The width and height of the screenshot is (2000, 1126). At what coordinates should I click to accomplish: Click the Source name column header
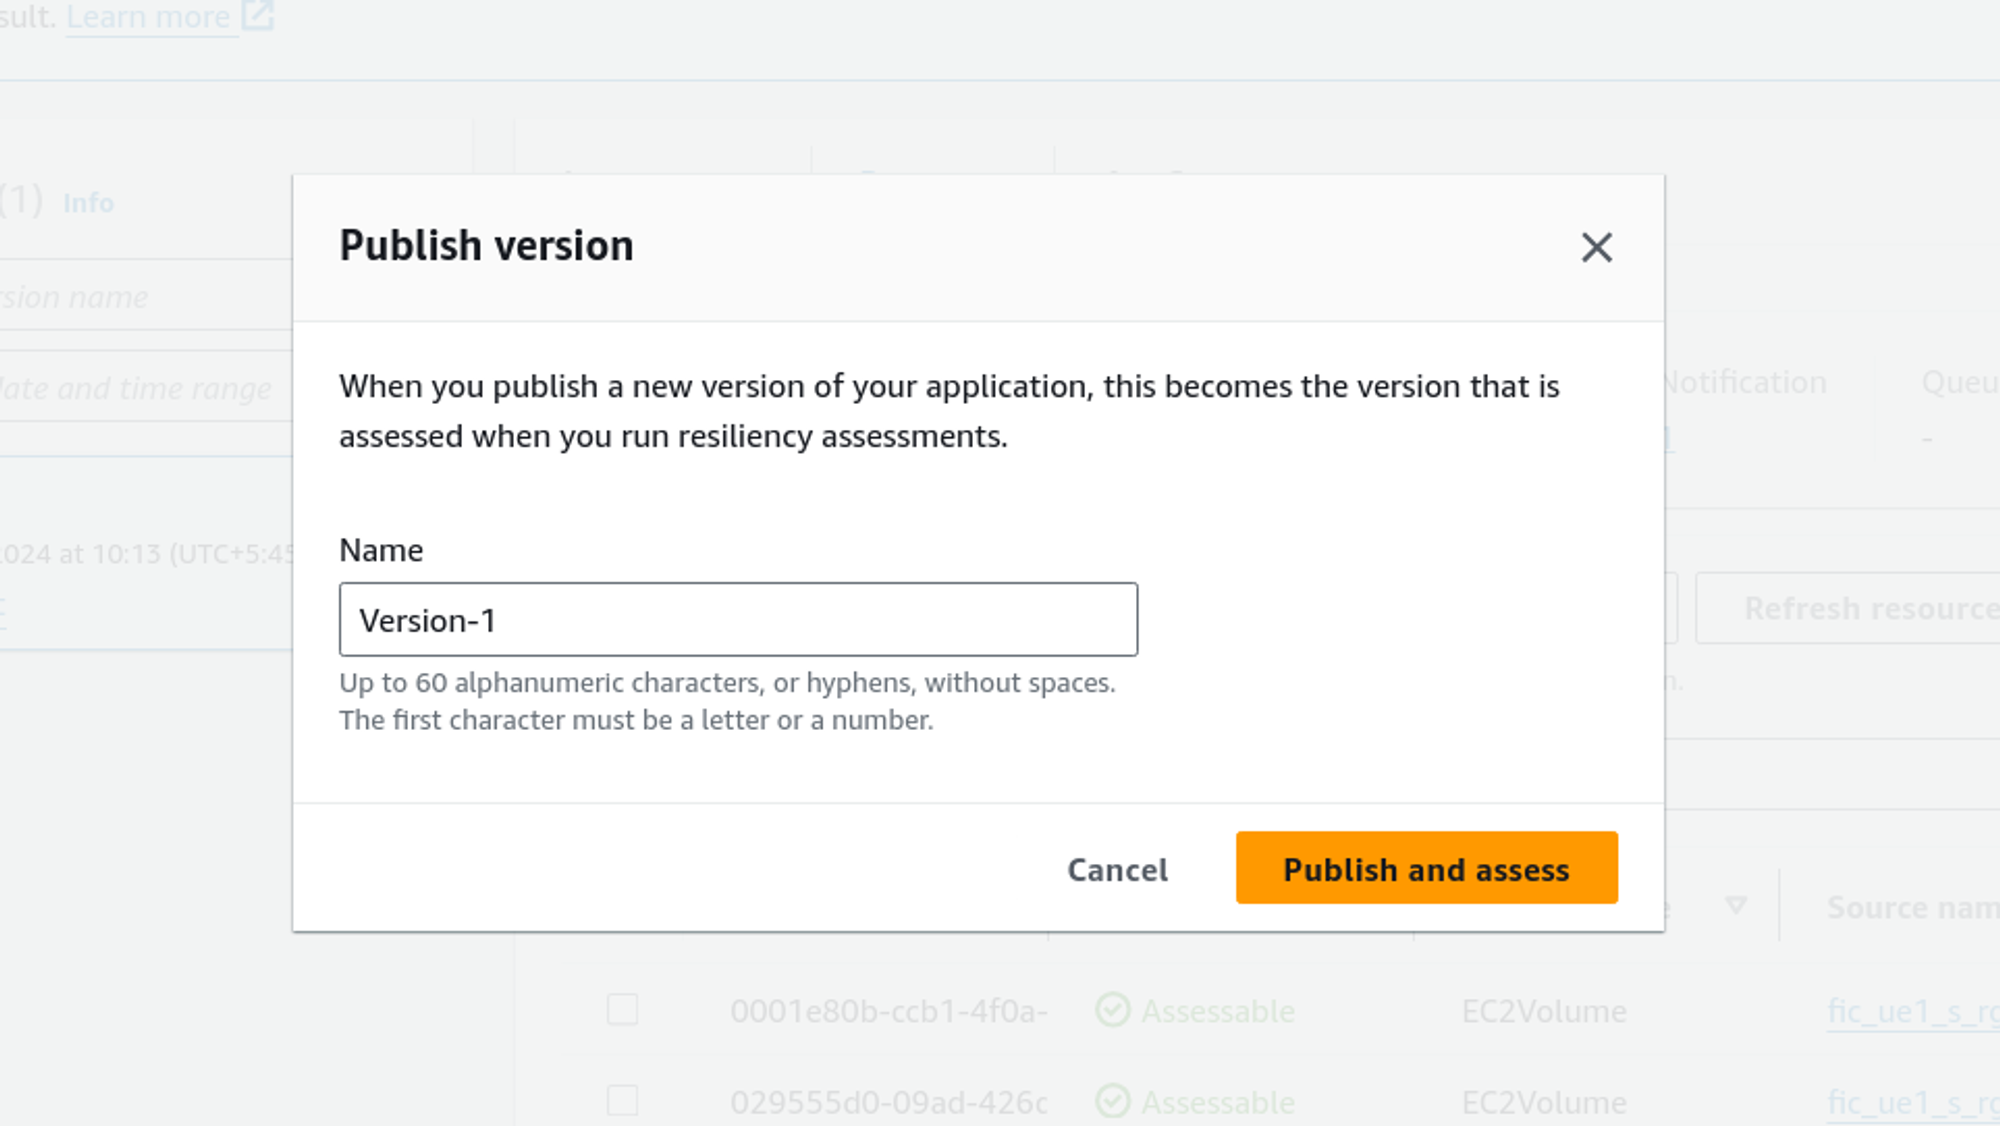(x=1912, y=907)
